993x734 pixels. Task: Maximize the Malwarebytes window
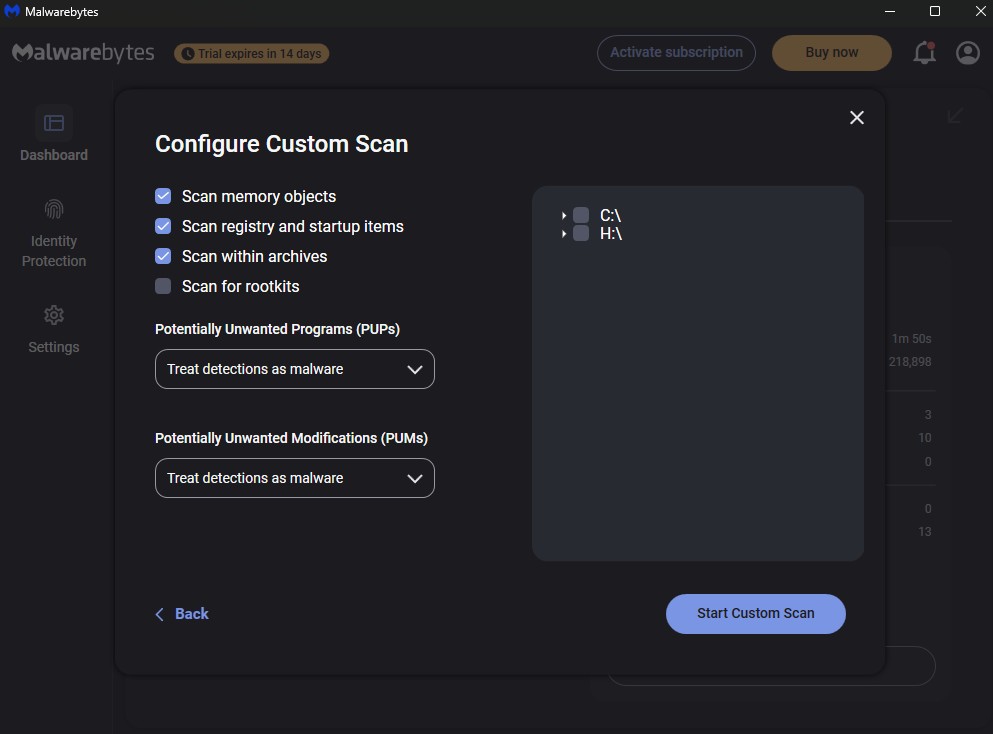pos(935,11)
